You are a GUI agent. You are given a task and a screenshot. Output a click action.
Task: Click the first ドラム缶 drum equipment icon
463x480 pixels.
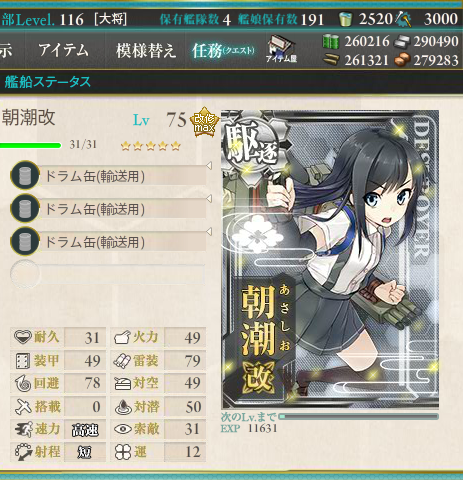coord(25,175)
